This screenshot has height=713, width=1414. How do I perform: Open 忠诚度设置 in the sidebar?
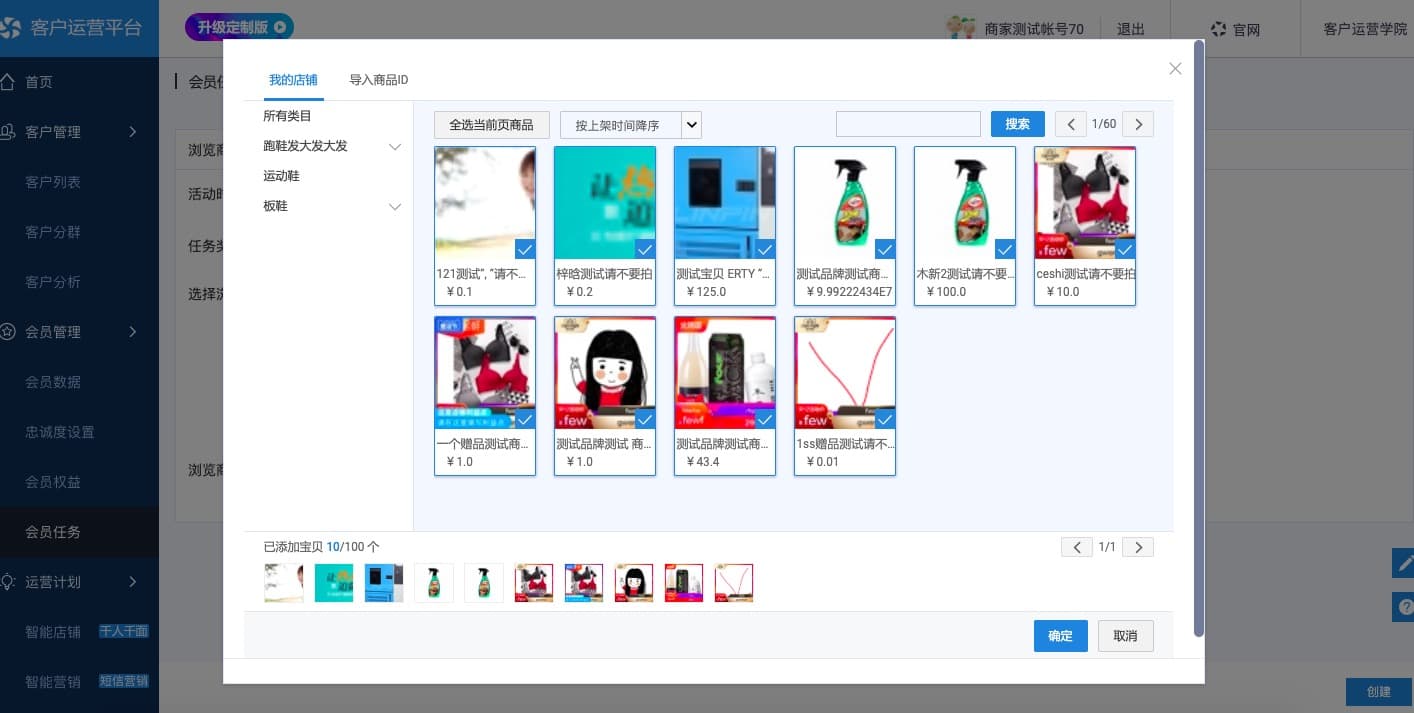coord(60,432)
